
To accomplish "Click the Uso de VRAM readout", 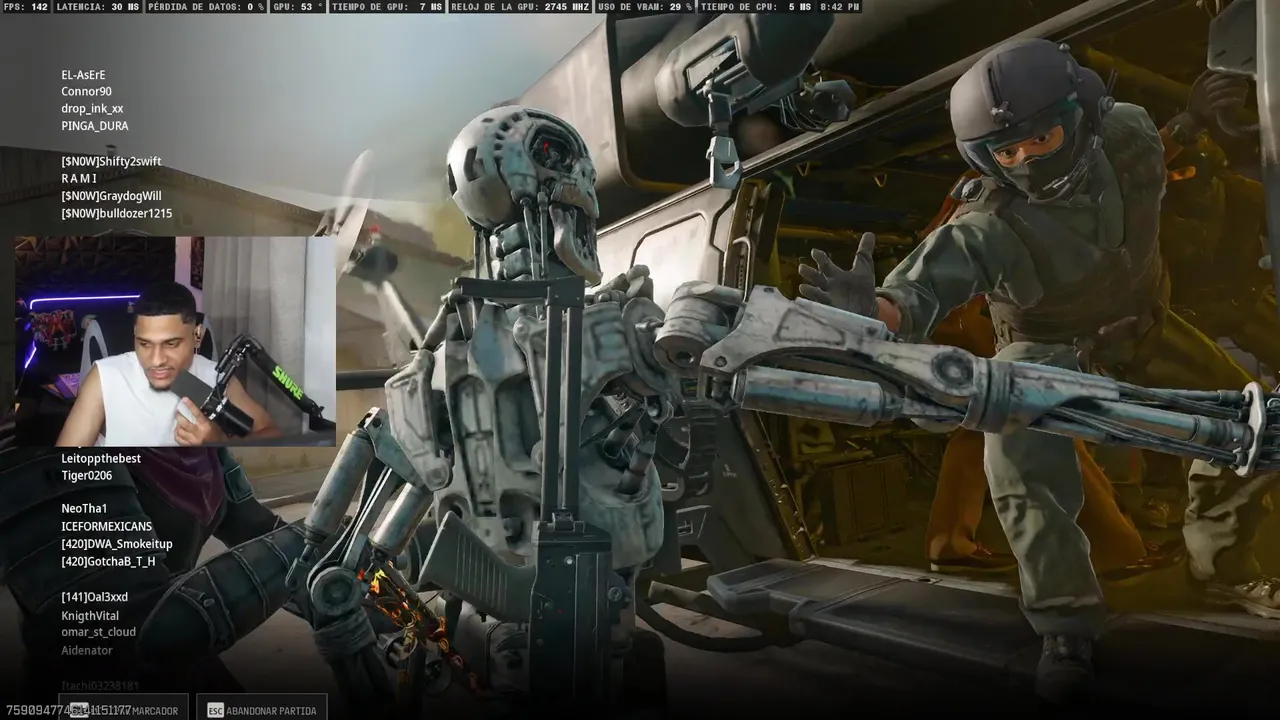I will click(644, 7).
